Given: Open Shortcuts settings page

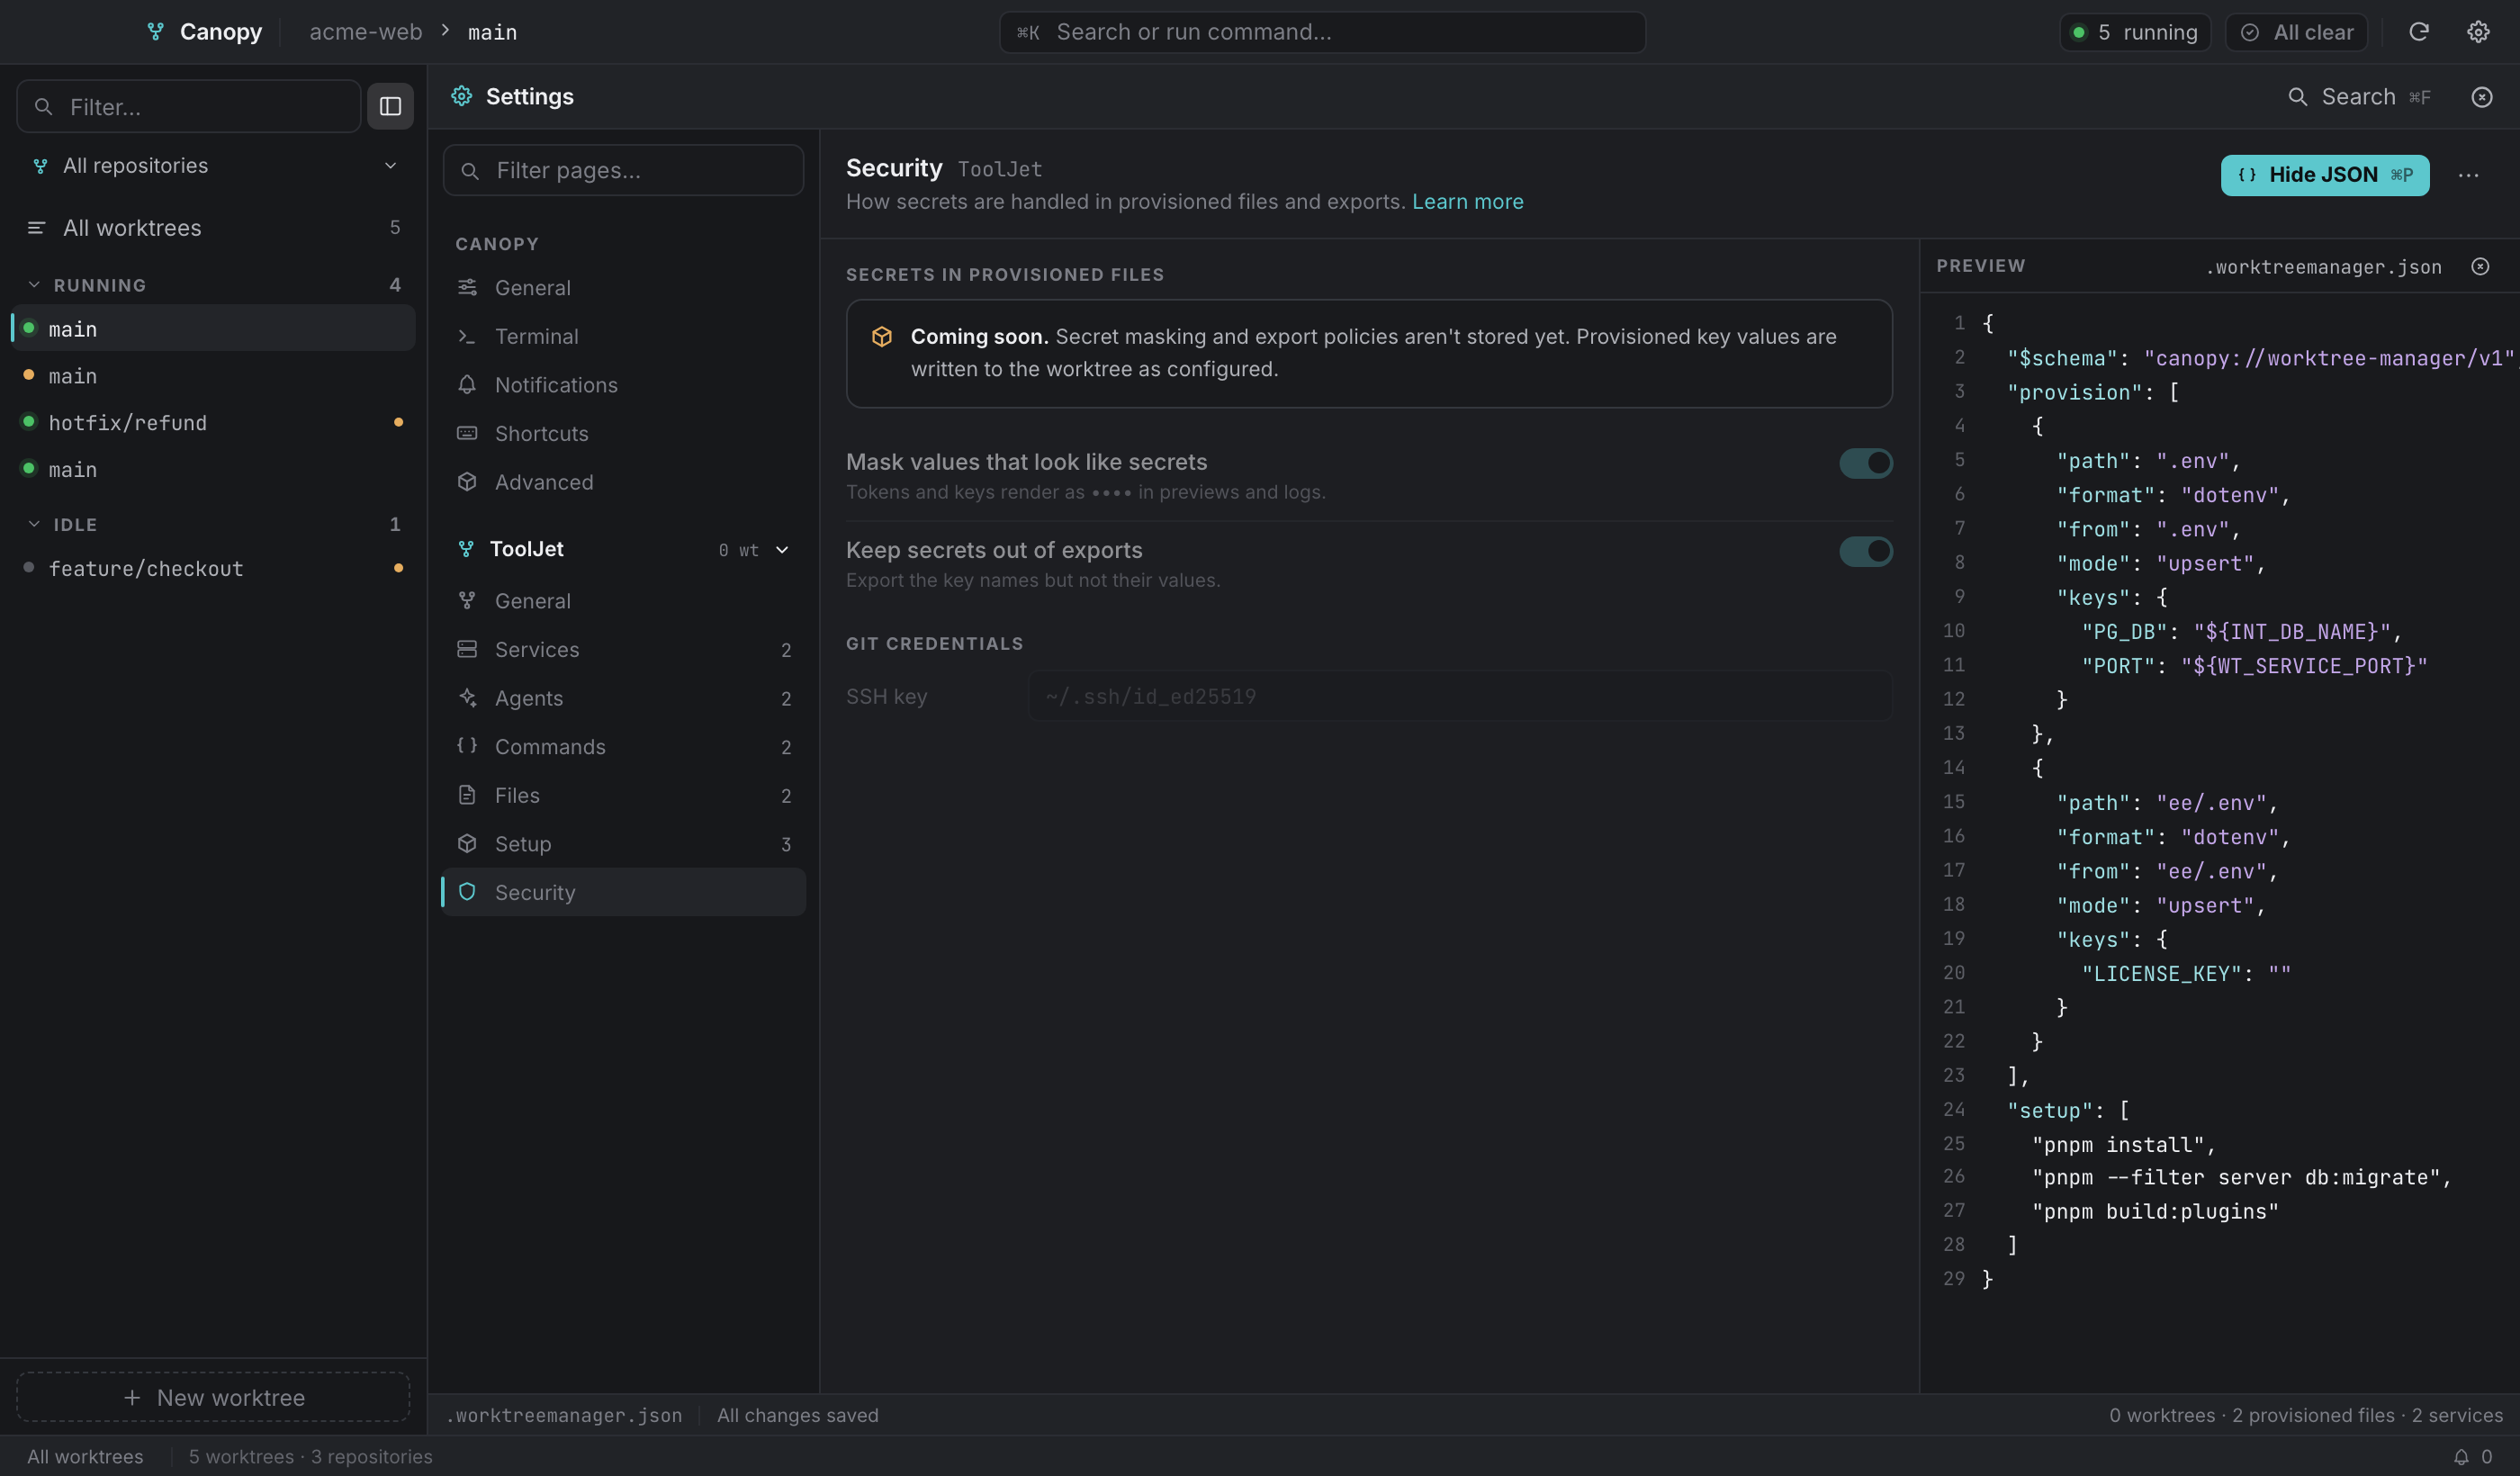Looking at the screenshot, I should (623, 434).
